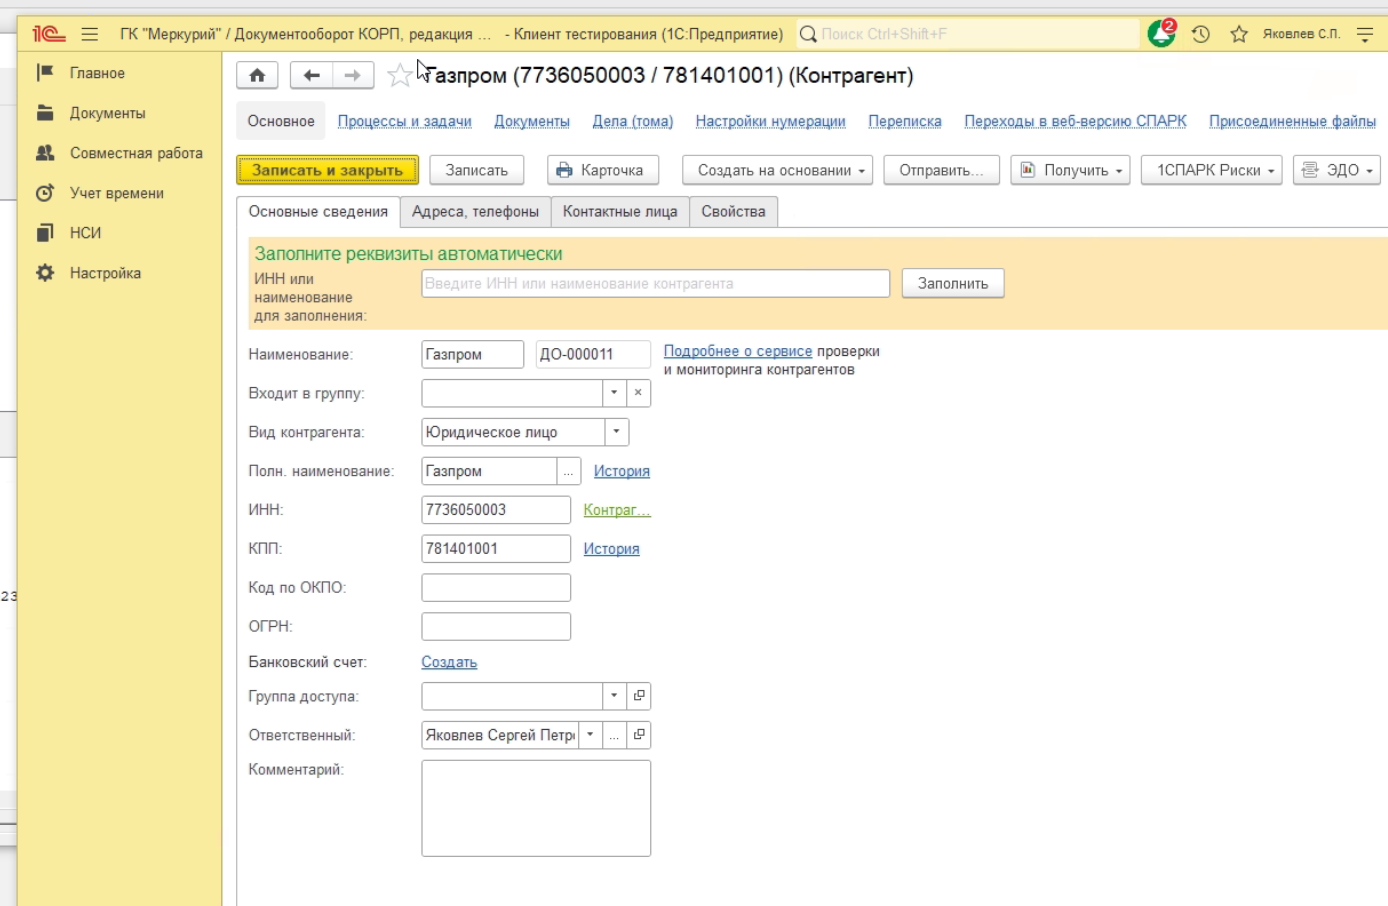Open the hamburger main menu
Image resolution: width=1388 pixels, height=906 pixels.
tap(90, 34)
